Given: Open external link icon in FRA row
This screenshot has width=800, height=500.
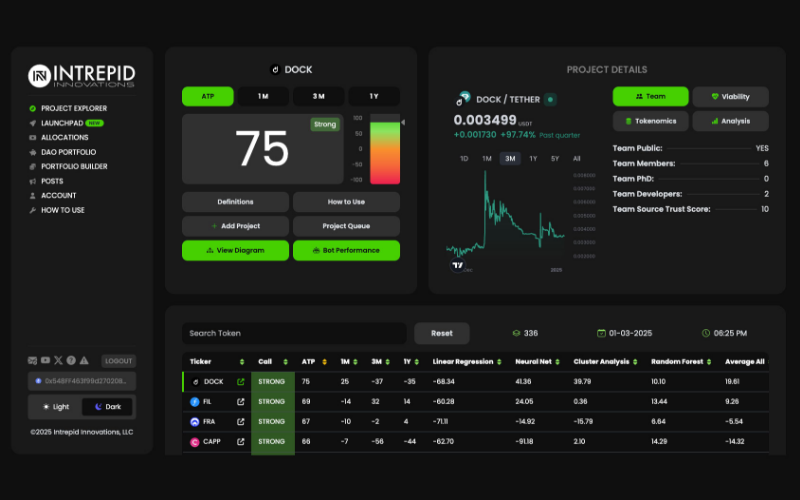Looking at the screenshot, I should (240, 421).
